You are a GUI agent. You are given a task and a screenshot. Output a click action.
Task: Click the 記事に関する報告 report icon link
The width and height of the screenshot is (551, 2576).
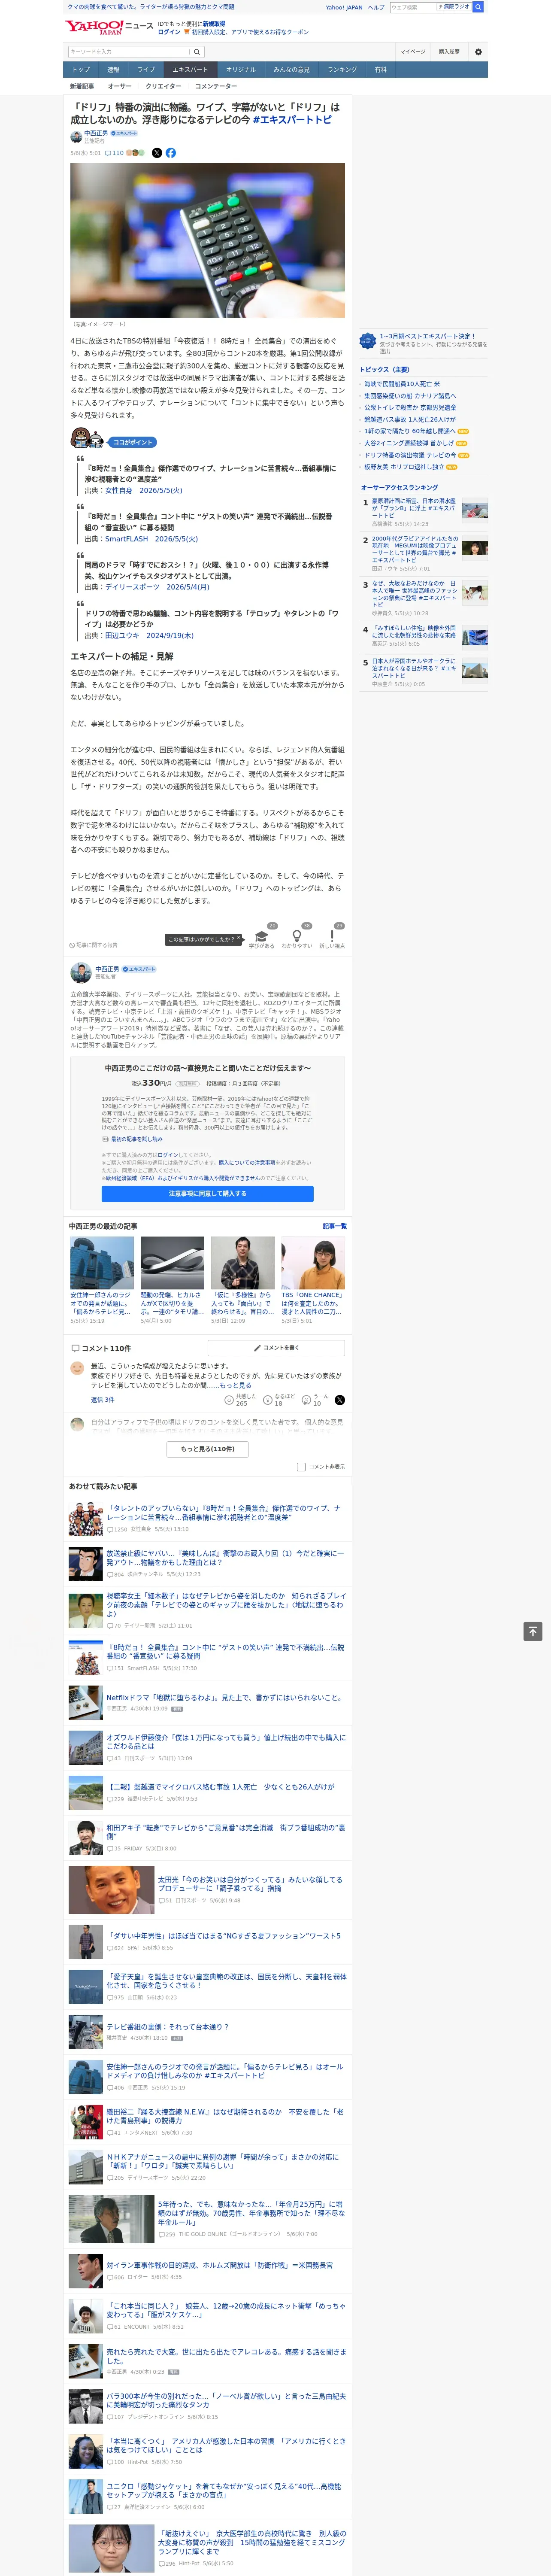[93, 944]
